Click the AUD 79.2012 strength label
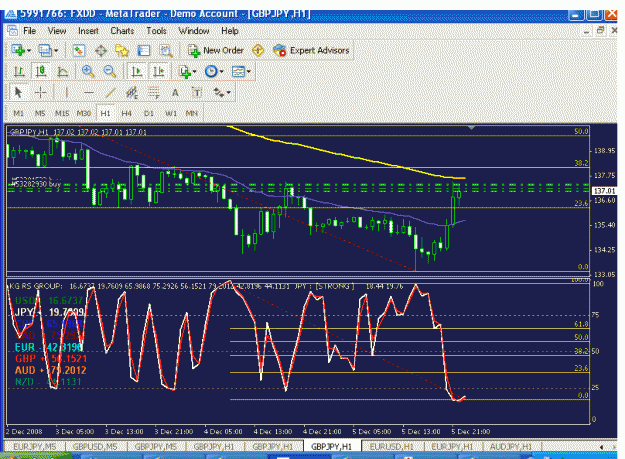 (x=51, y=370)
